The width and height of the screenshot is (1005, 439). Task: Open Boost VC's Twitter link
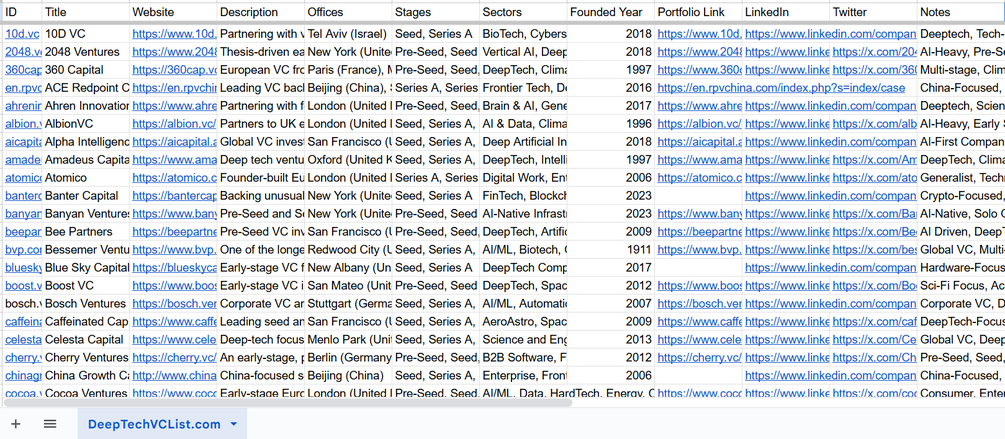[874, 285]
